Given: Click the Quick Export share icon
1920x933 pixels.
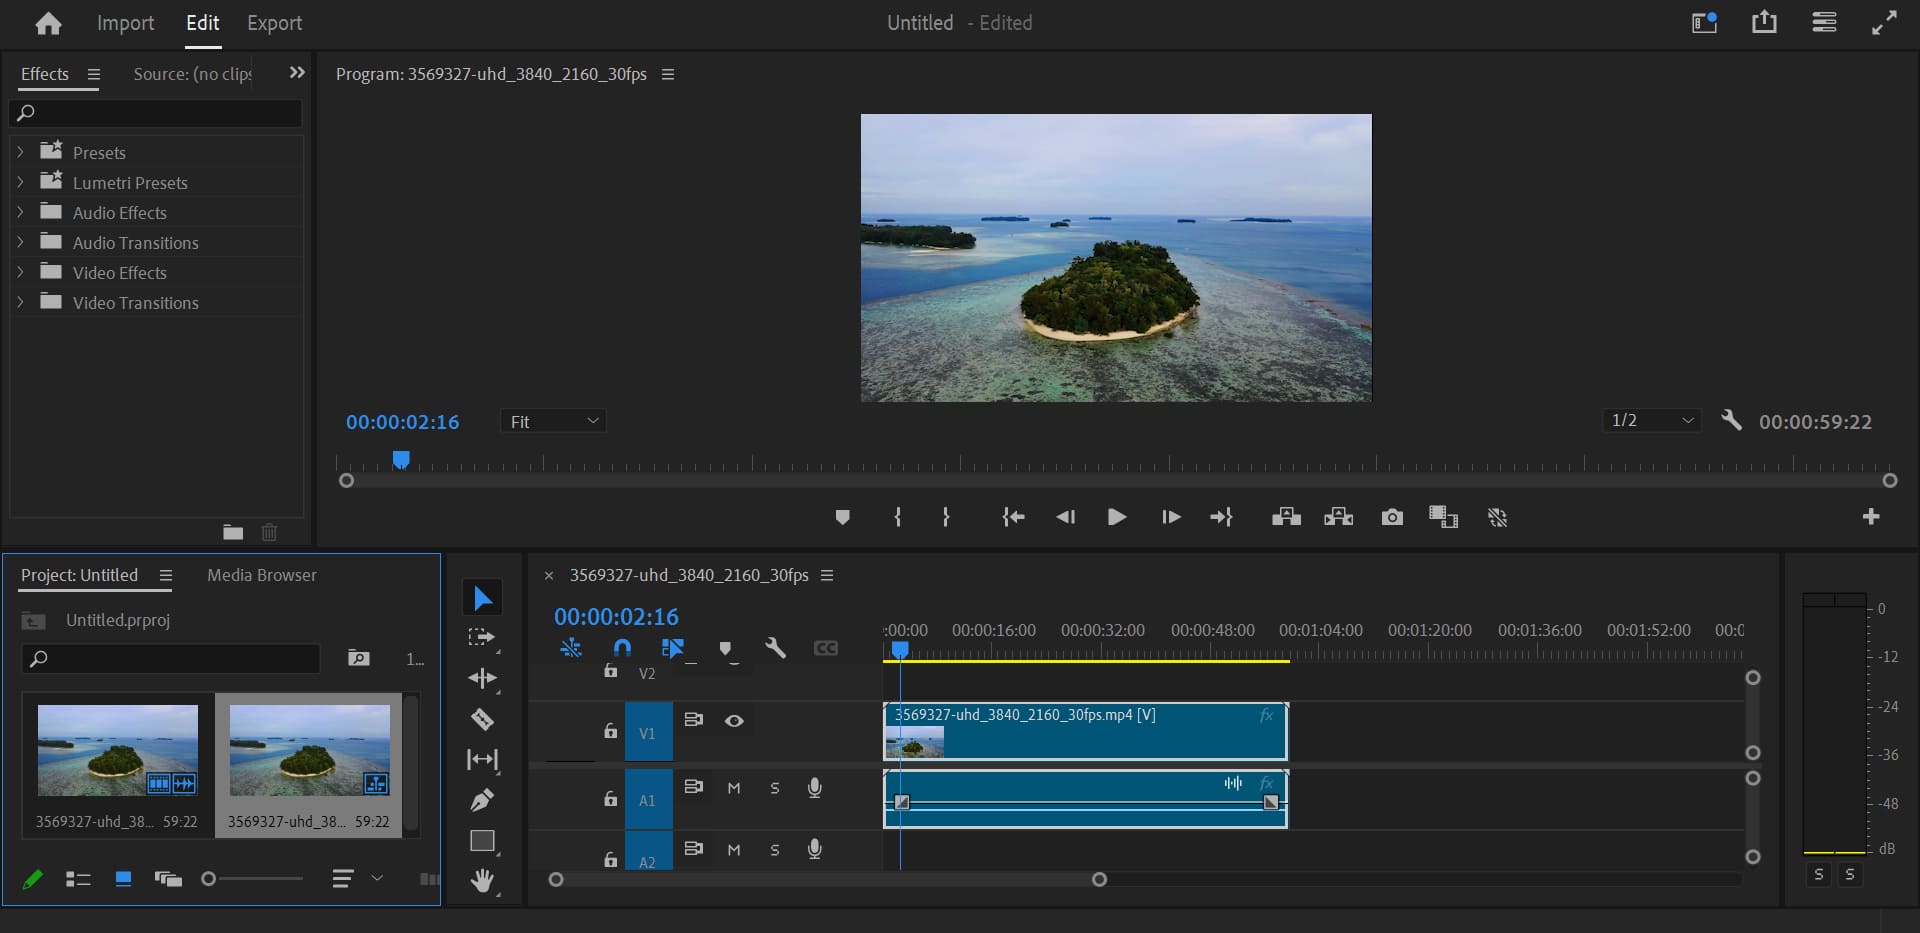Looking at the screenshot, I should point(1764,22).
